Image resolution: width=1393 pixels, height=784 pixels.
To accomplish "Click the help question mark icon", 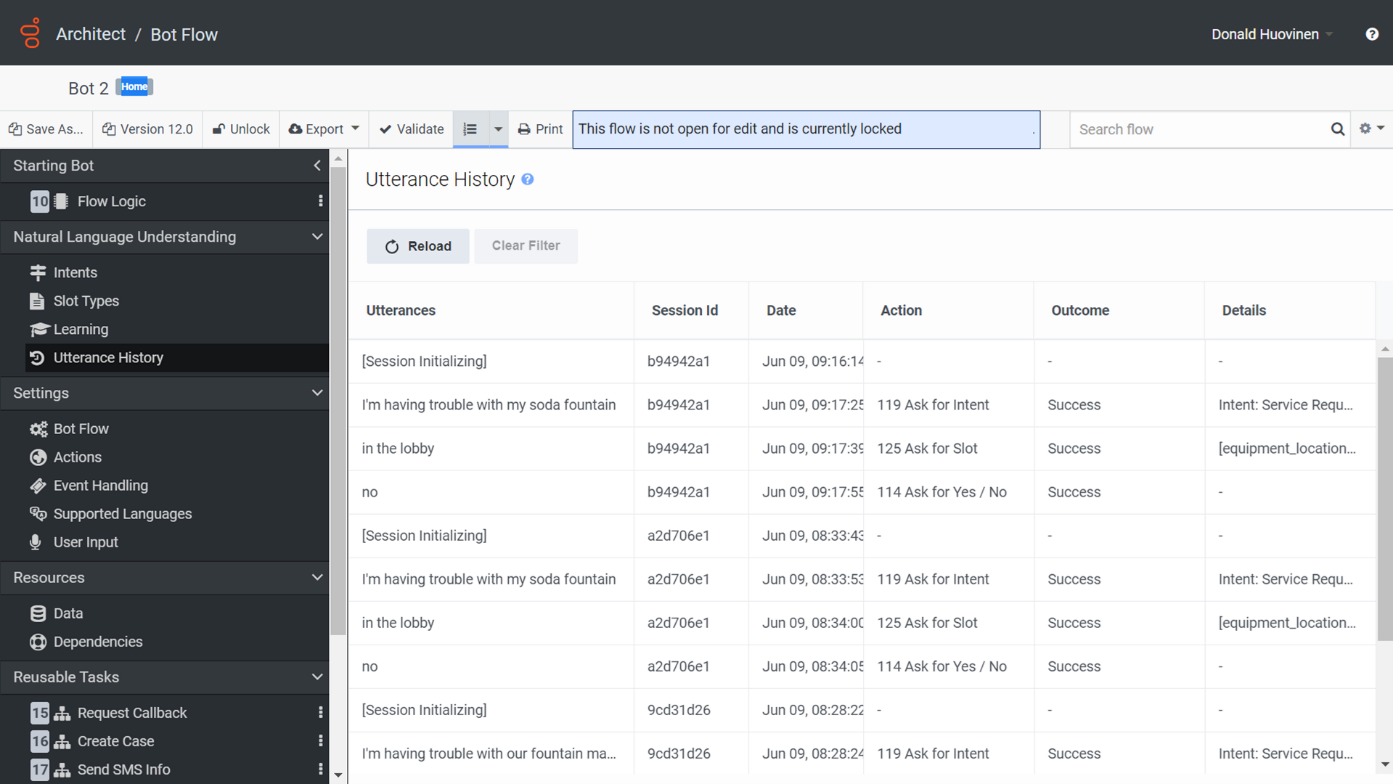I will (x=1371, y=34).
